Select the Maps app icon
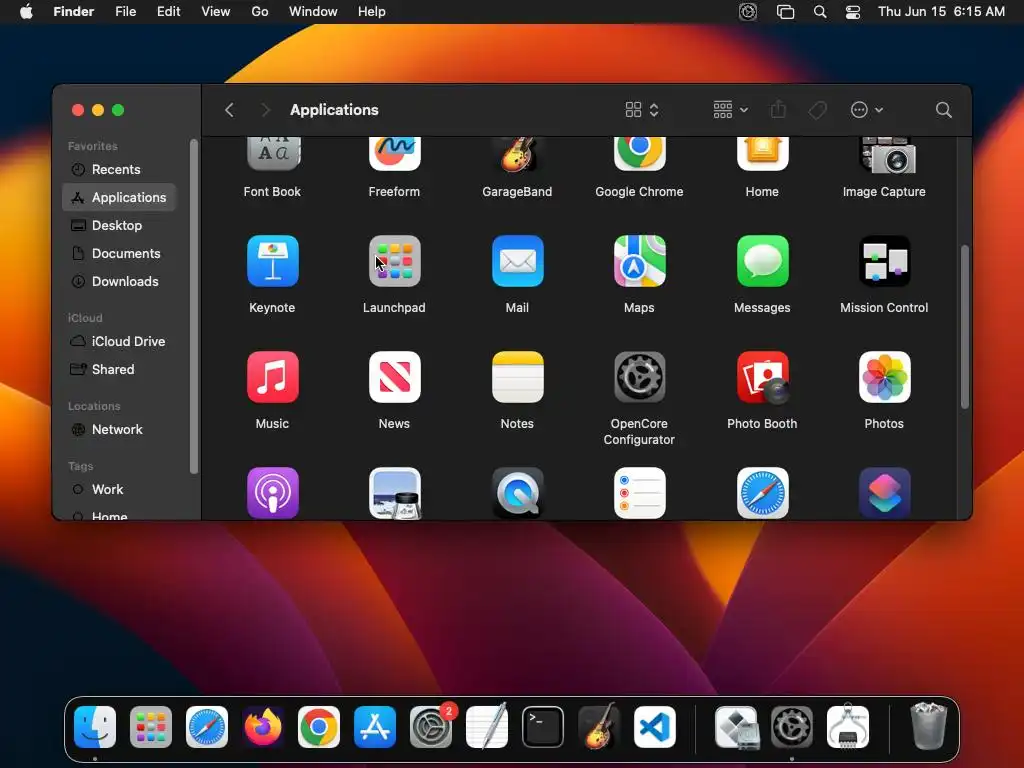This screenshot has height=768, width=1024. [639, 261]
